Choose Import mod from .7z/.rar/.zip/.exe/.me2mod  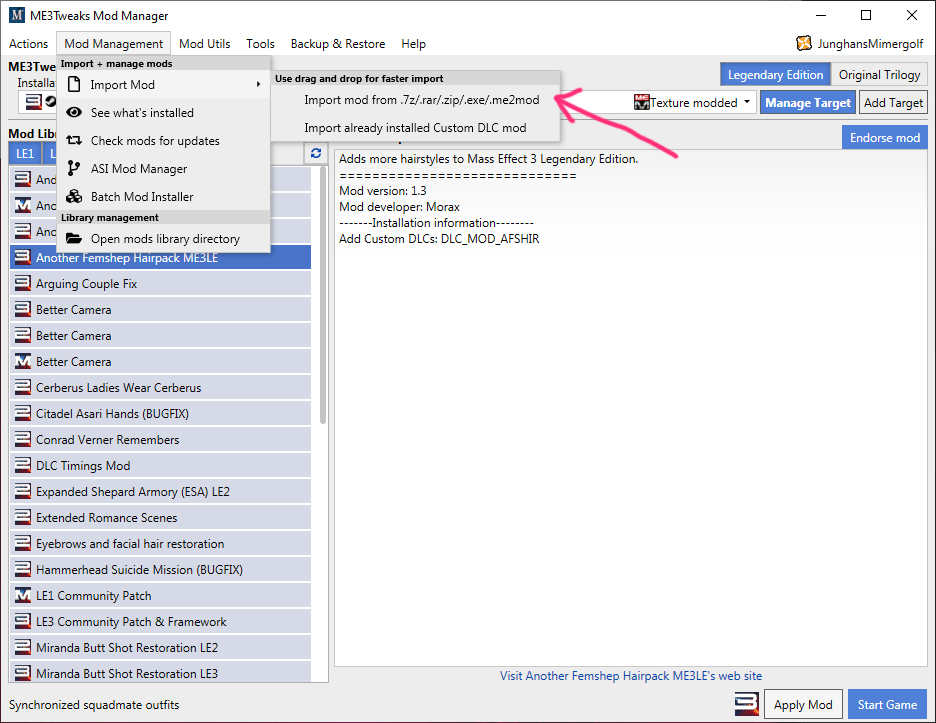point(415,100)
